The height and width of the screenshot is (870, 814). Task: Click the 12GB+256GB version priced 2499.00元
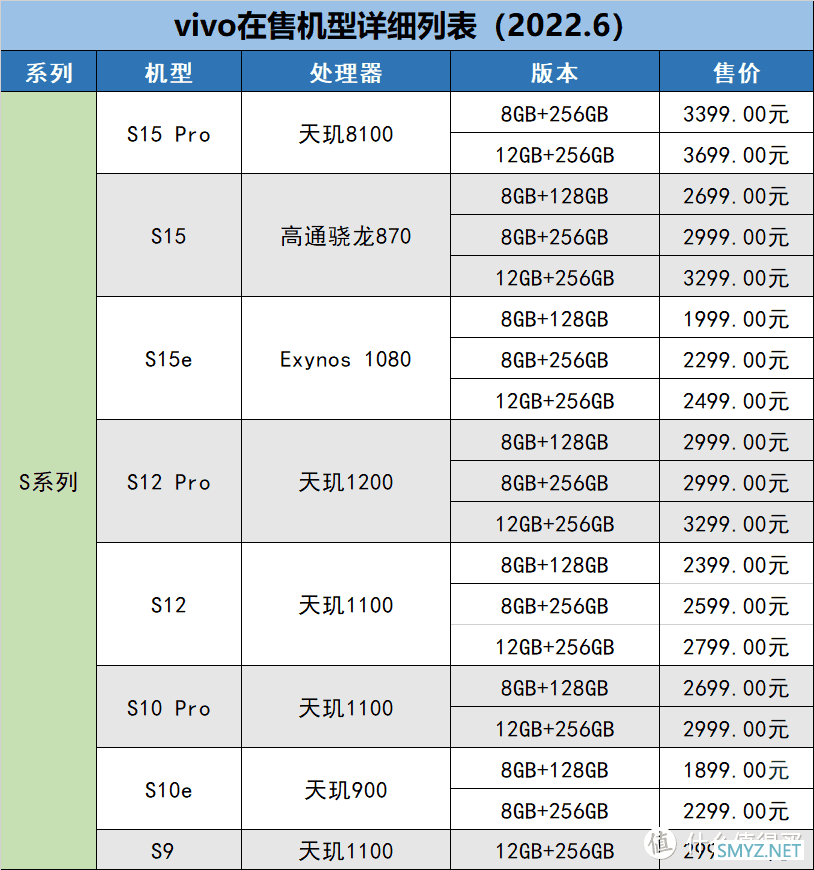coord(555,400)
